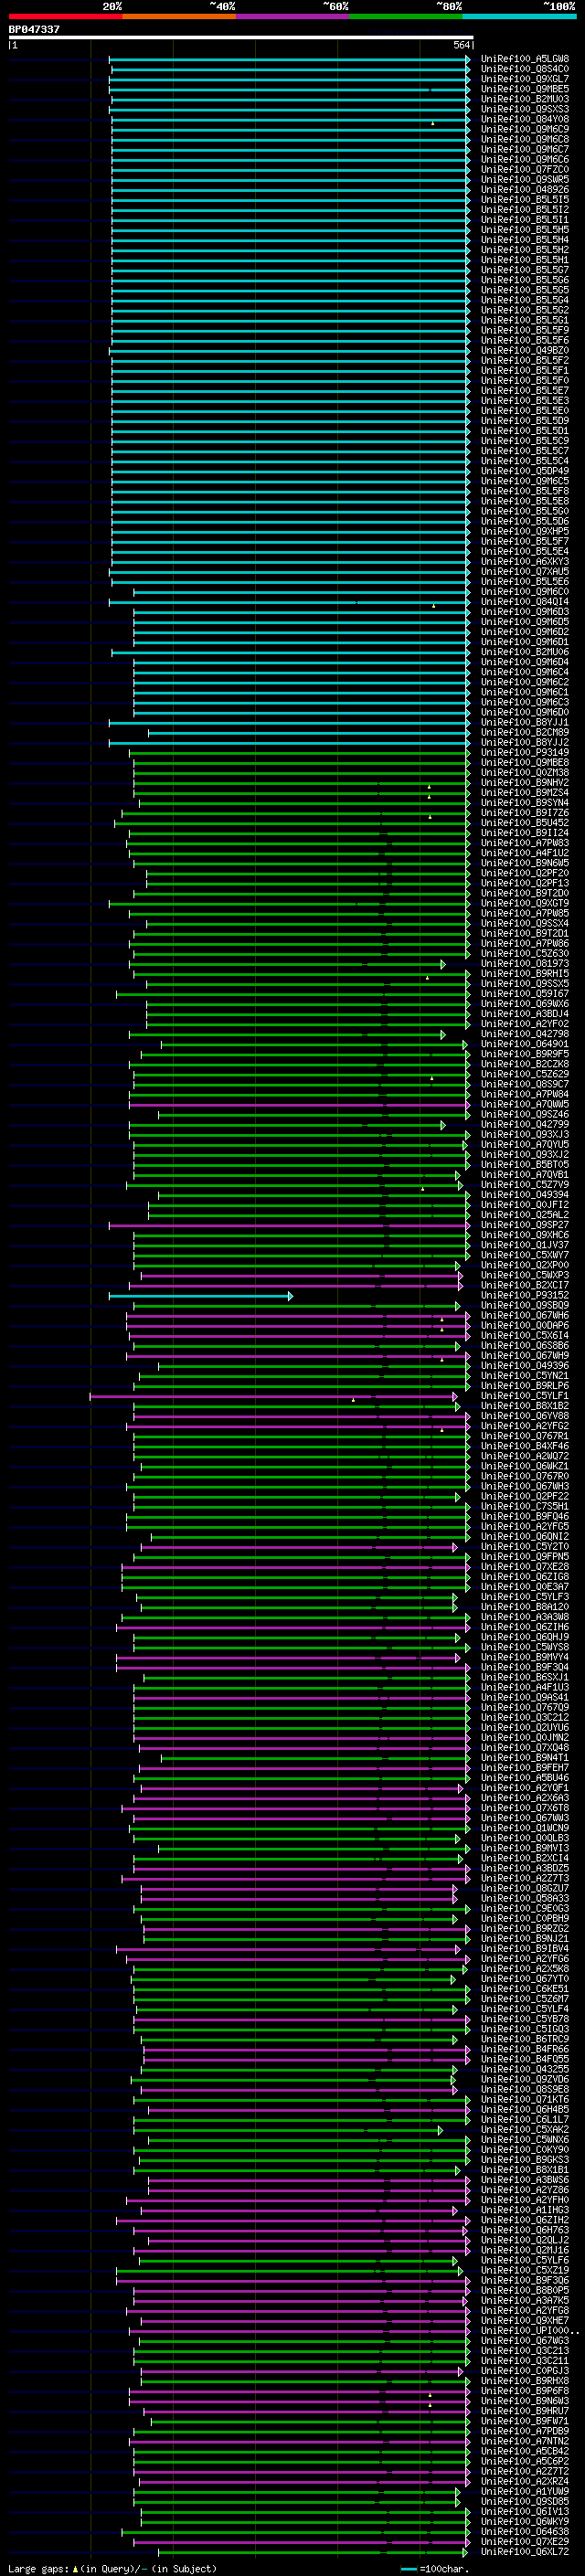Select label UniRef100_Q49BZ0

525,350
